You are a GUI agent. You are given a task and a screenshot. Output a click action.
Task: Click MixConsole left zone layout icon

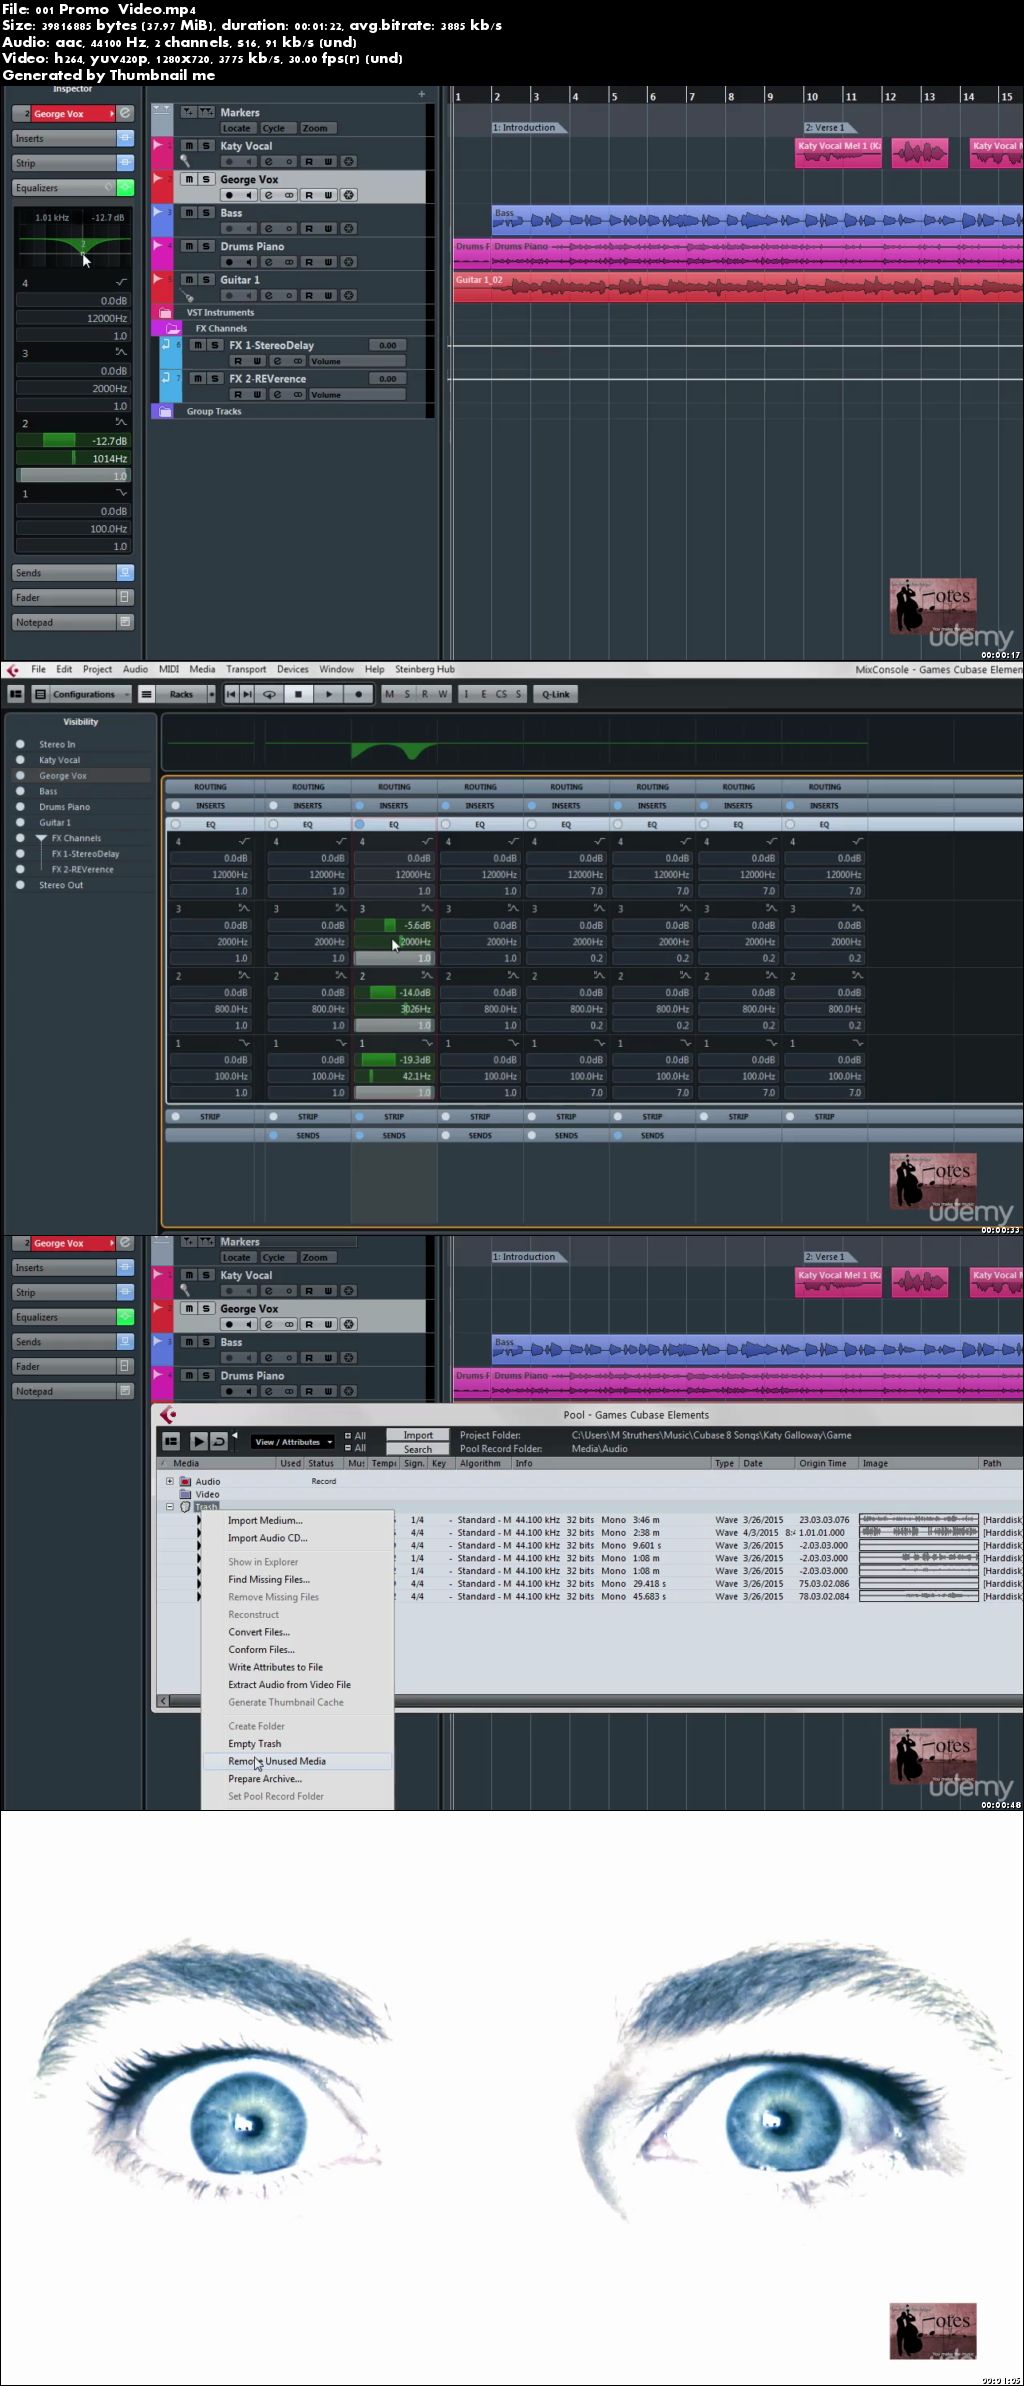click(x=16, y=694)
